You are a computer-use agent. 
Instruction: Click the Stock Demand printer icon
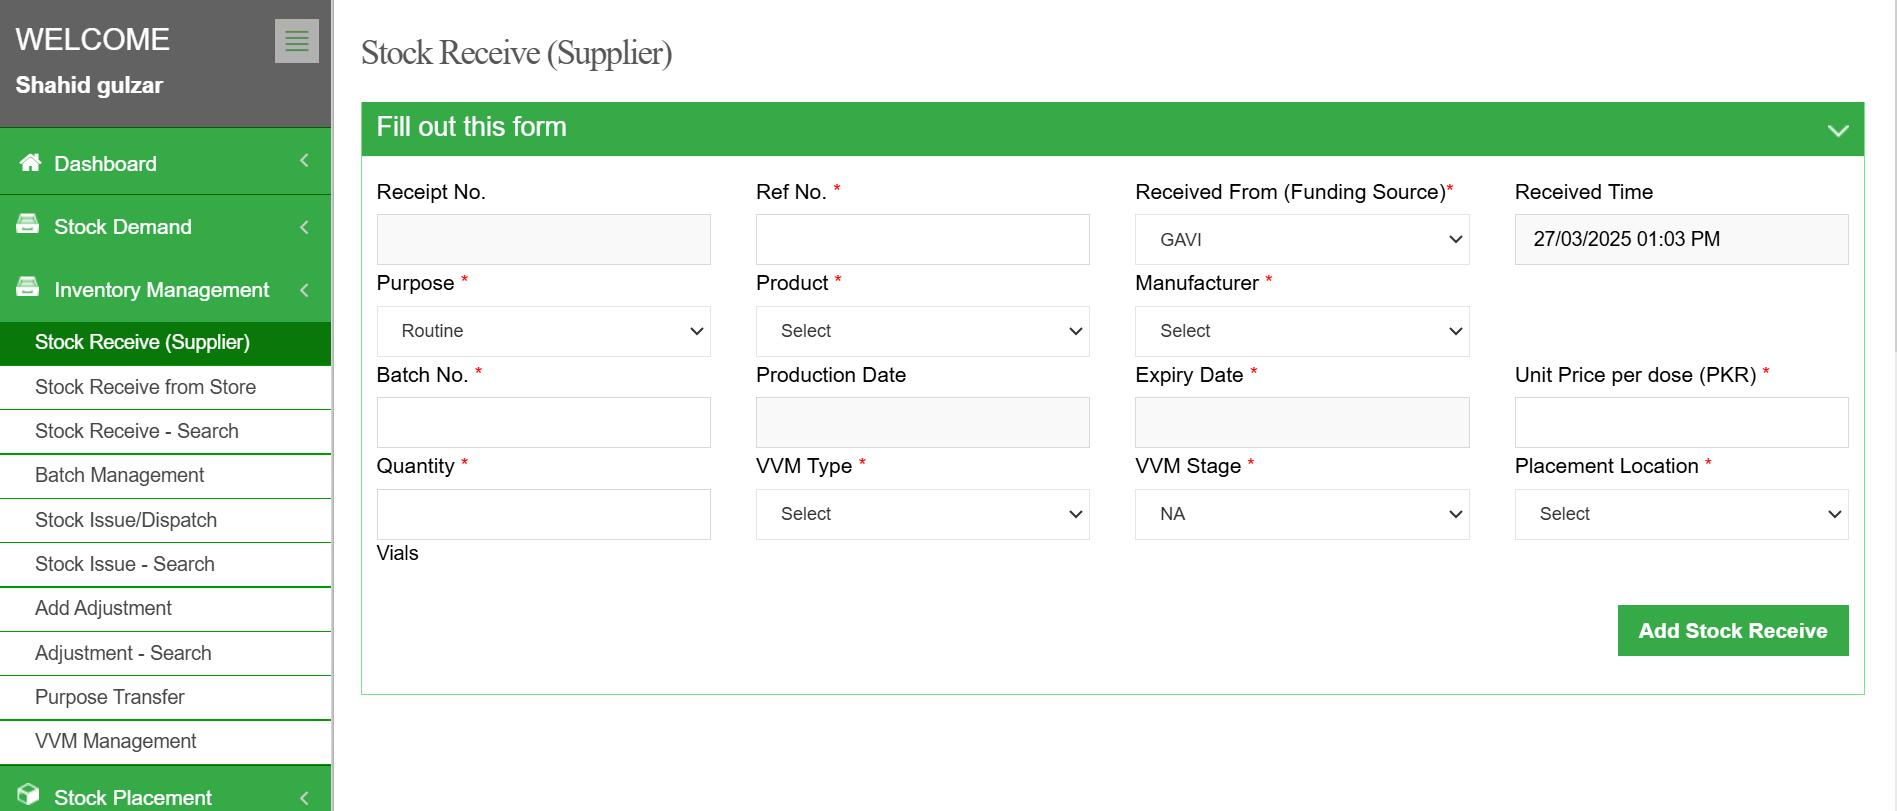pos(28,225)
